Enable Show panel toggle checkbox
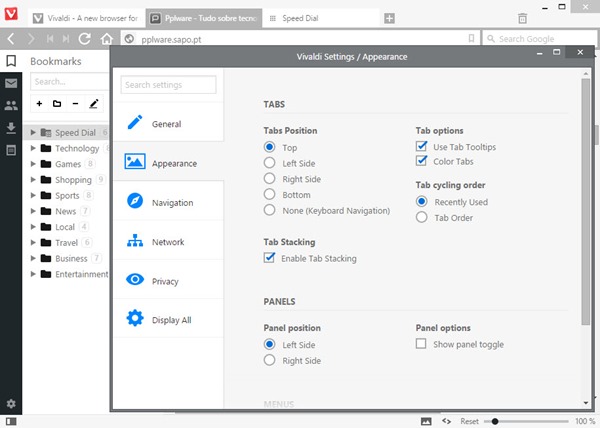The height and width of the screenshot is (428, 600). (x=421, y=343)
